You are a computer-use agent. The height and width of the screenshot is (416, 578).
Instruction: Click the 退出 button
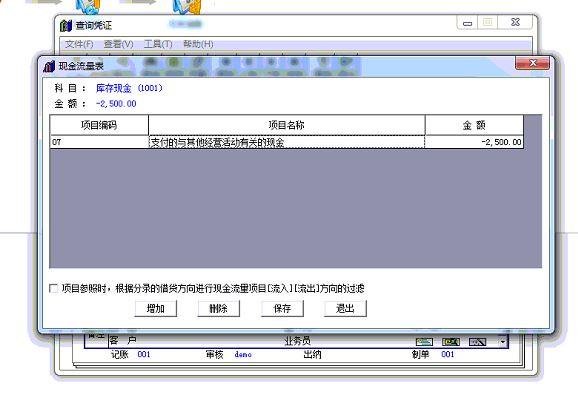coord(345,308)
